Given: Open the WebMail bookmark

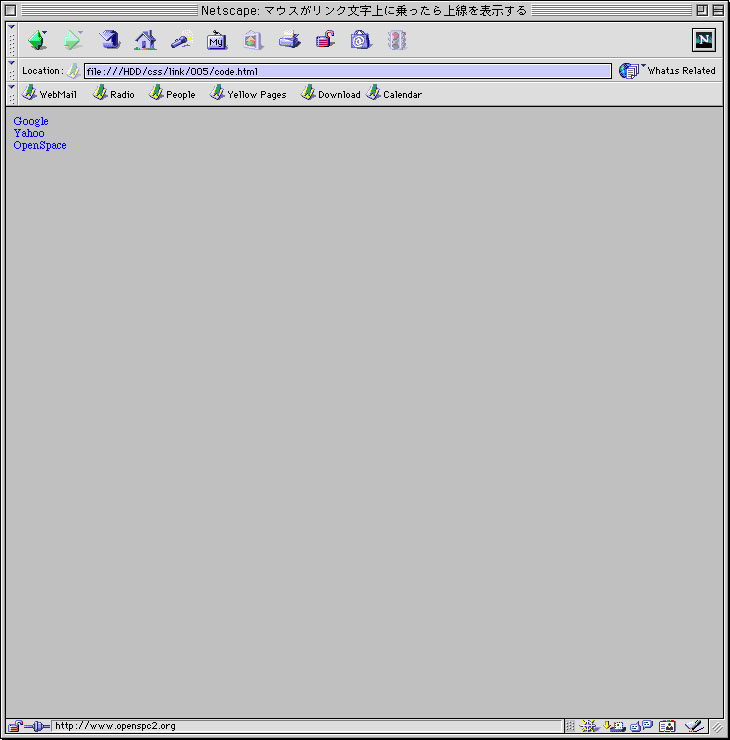Looking at the screenshot, I should click(50, 93).
